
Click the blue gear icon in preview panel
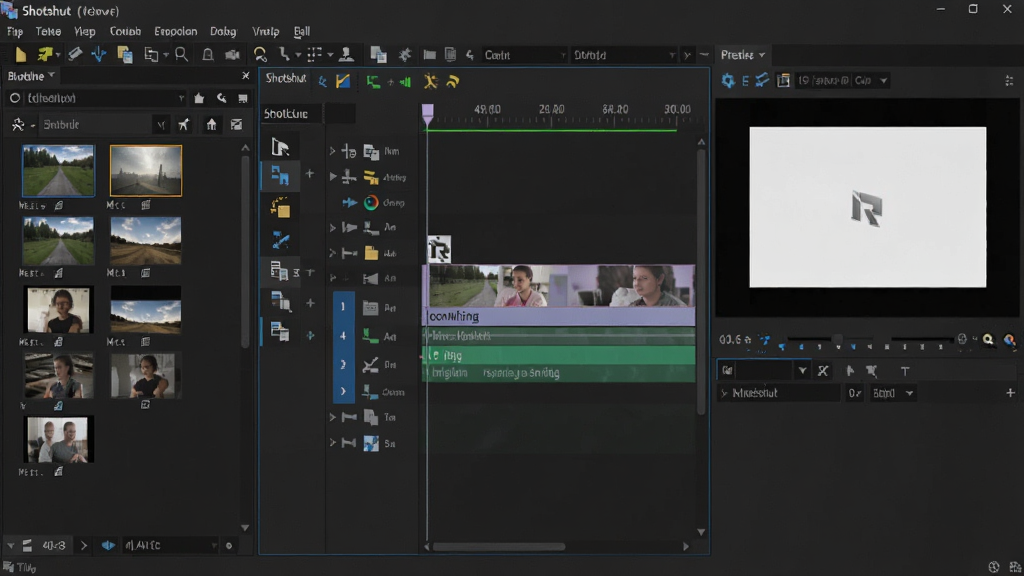point(728,80)
